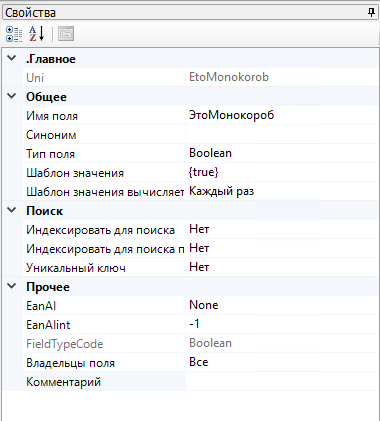Sort properties alphabetically with A-Z icon
Image resolution: width=380 pixels, height=421 pixels.
point(36,34)
